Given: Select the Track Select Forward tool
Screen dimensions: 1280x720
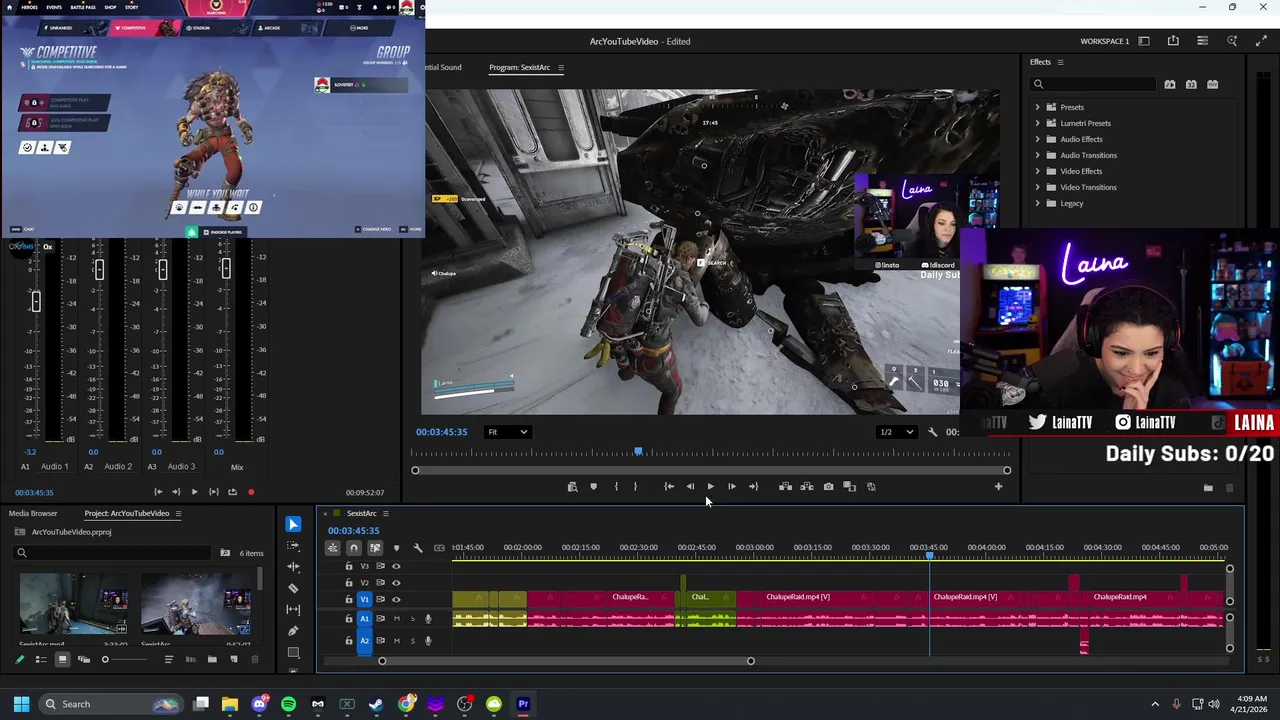Looking at the screenshot, I should click(x=293, y=546).
